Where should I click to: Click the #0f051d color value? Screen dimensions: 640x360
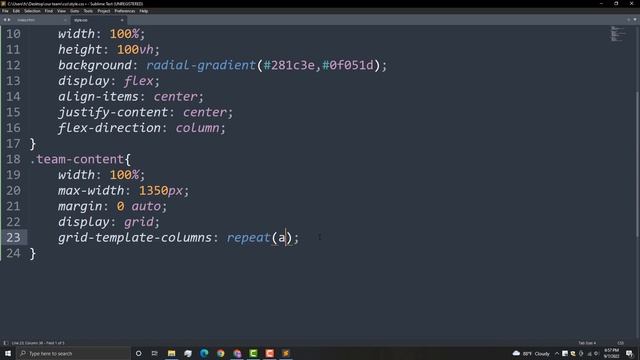point(348,65)
